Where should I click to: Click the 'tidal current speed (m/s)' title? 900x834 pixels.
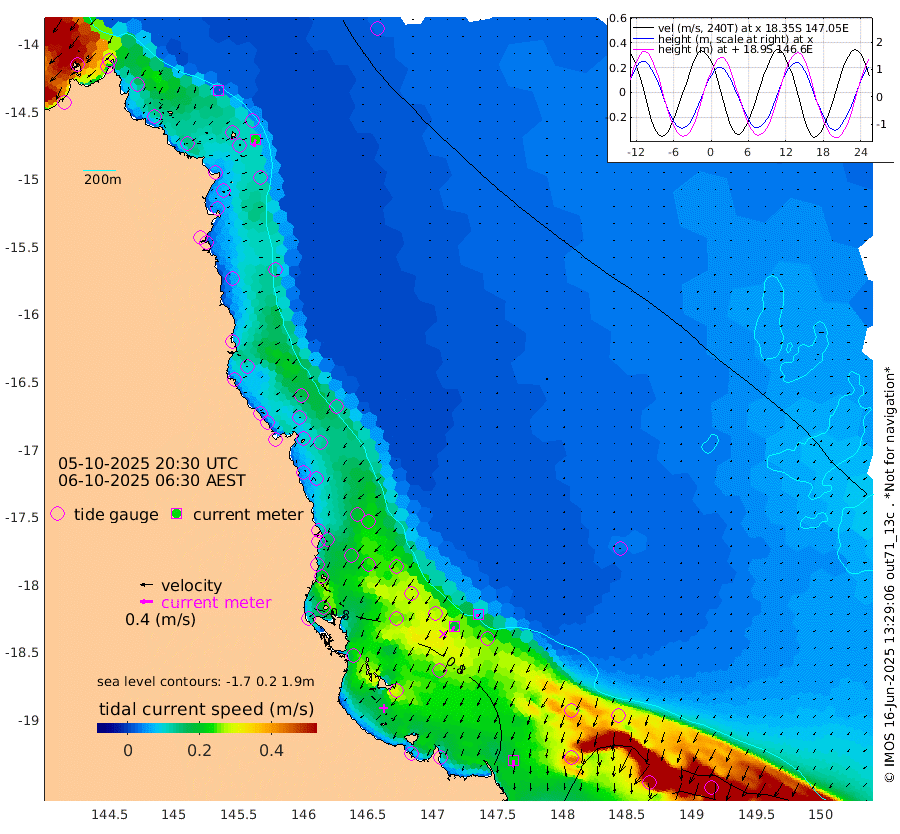coord(207,708)
